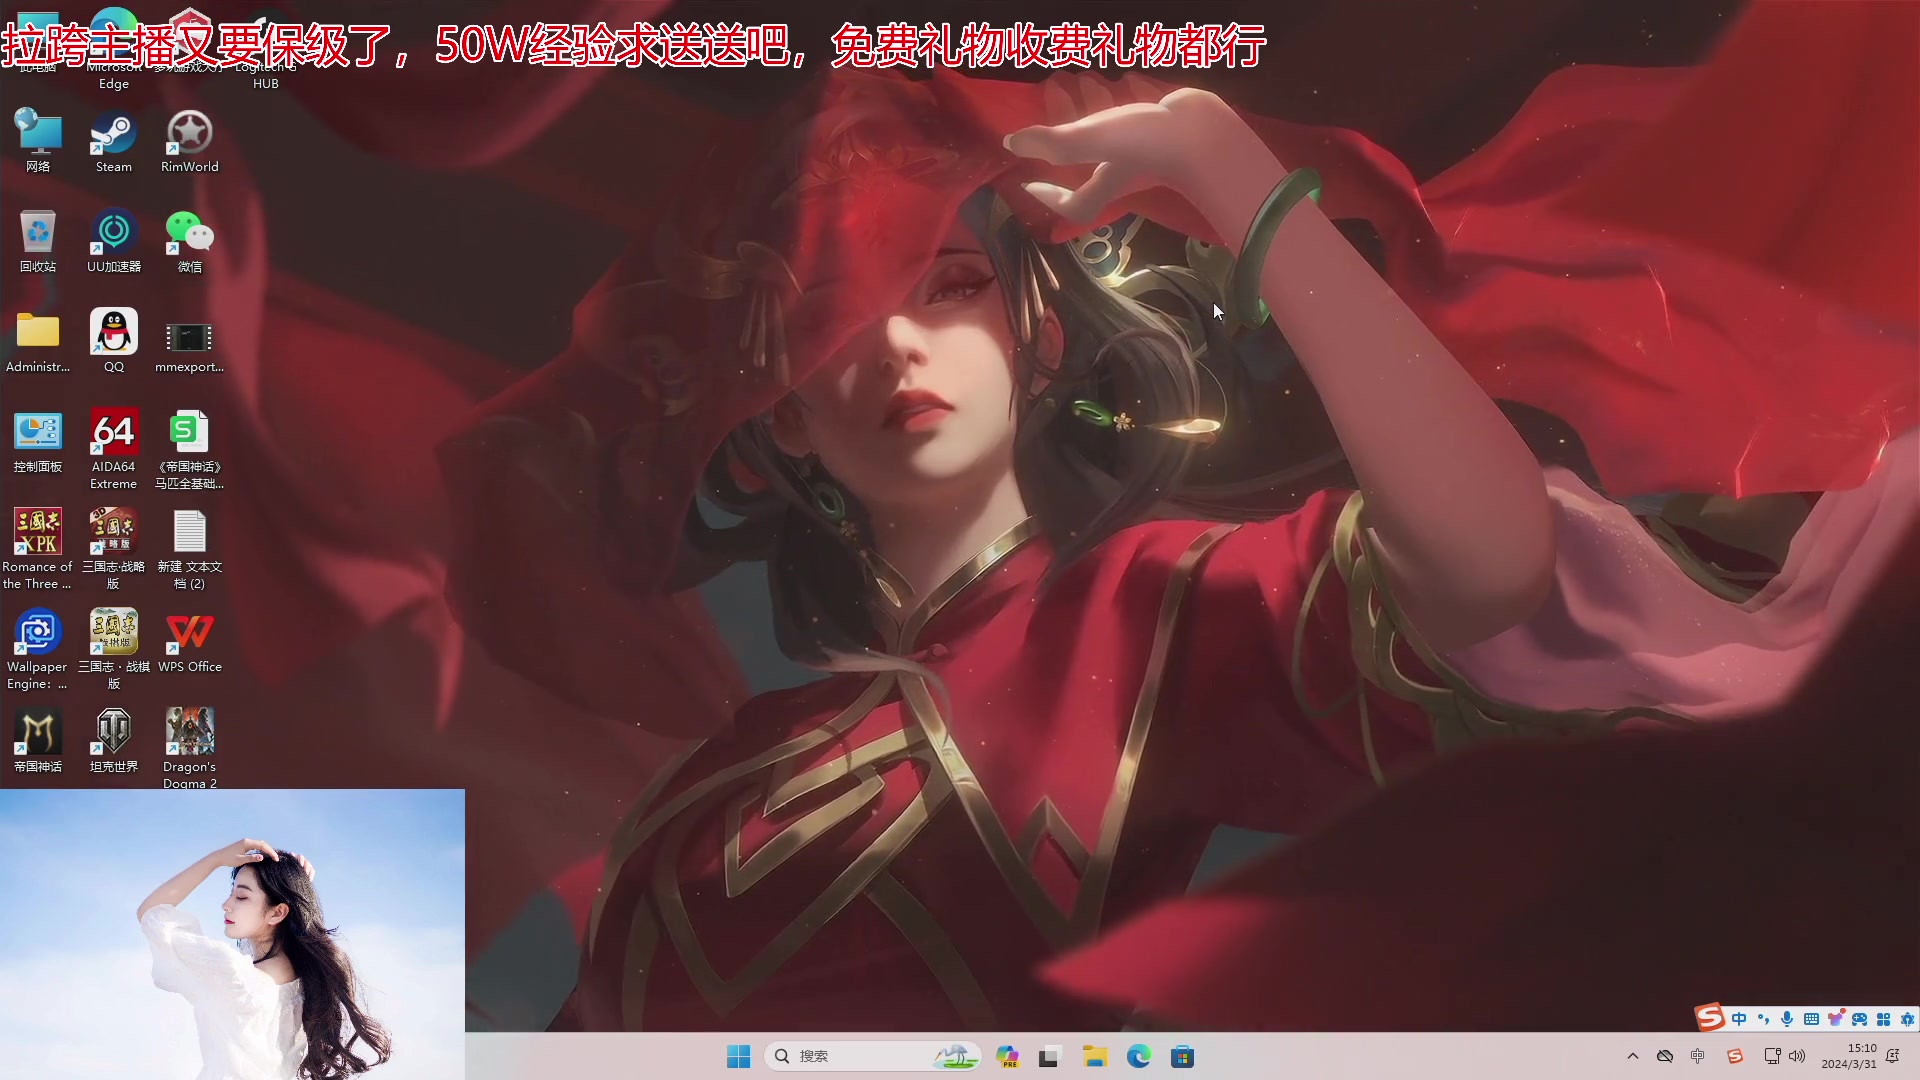Open Copilot preview from the taskbar
Viewport: 1920px width, 1080px height.
[1007, 1056]
